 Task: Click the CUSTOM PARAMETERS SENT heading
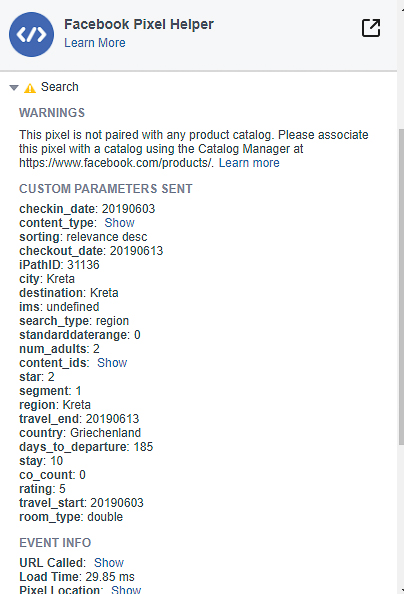click(x=106, y=189)
